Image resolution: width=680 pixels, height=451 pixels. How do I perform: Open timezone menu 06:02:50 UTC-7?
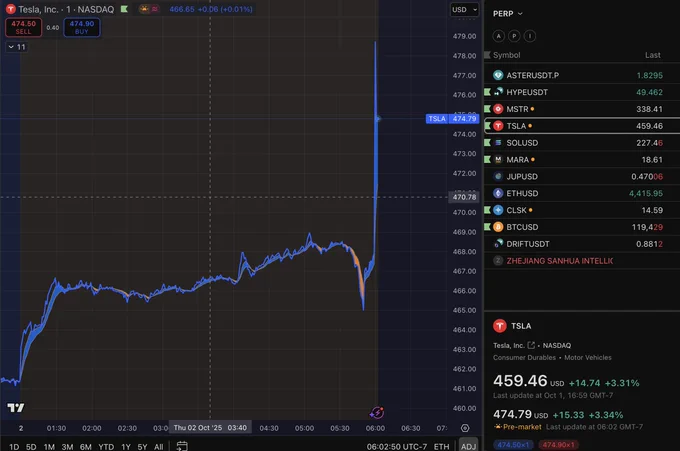coord(397,446)
